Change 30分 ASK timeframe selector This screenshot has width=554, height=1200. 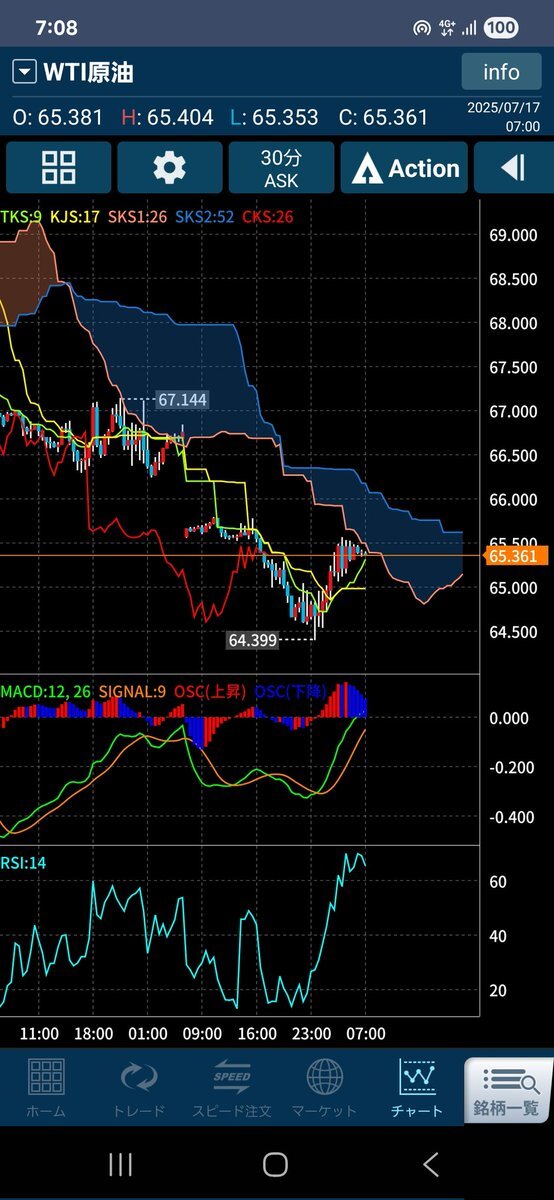click(281, 168)
